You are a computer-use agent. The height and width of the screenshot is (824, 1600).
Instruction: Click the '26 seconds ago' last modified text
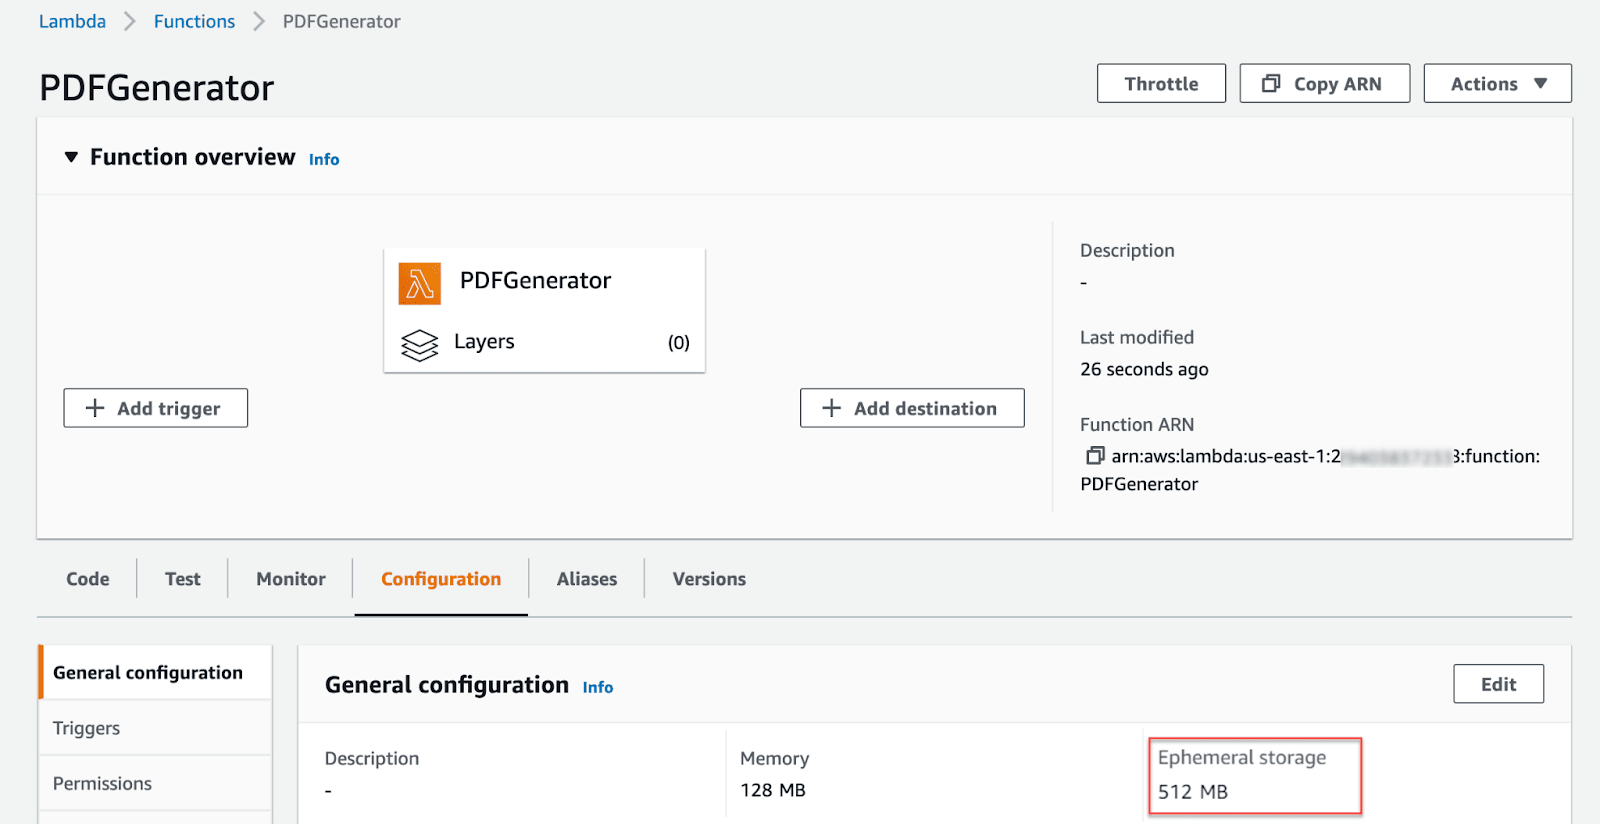tap(1144, 369)
